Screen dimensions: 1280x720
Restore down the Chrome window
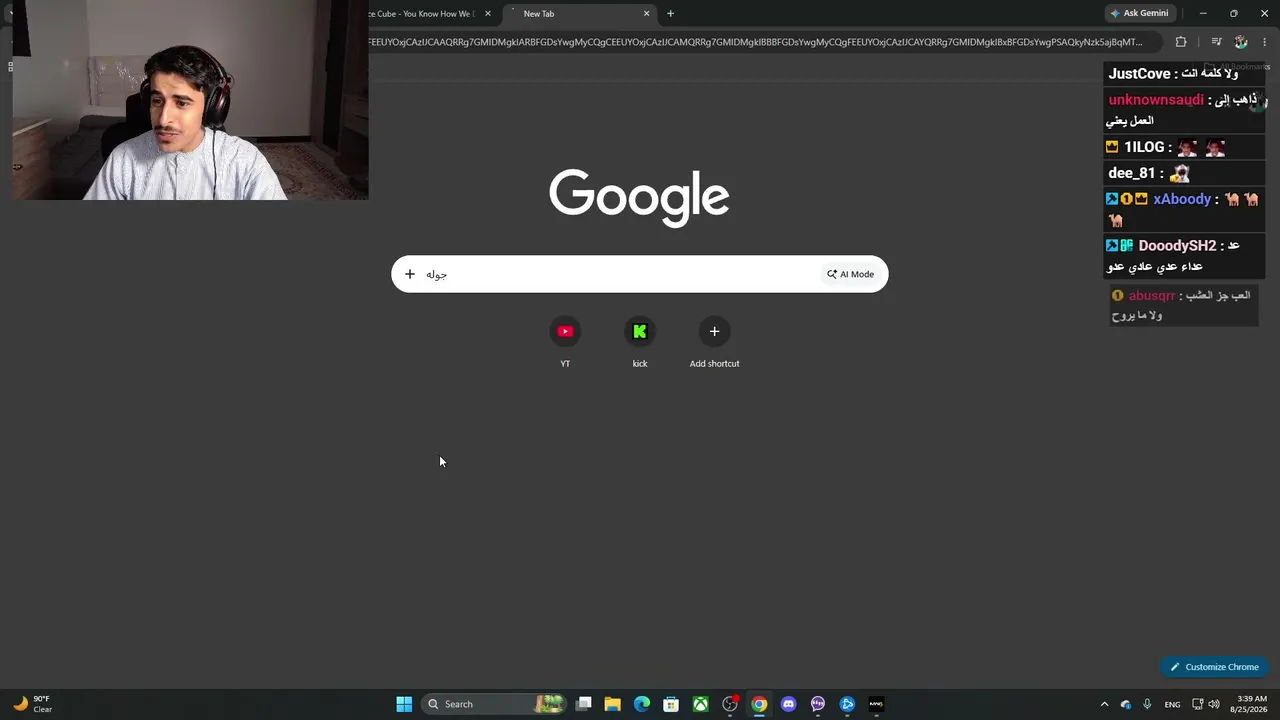click(1233, 13)
